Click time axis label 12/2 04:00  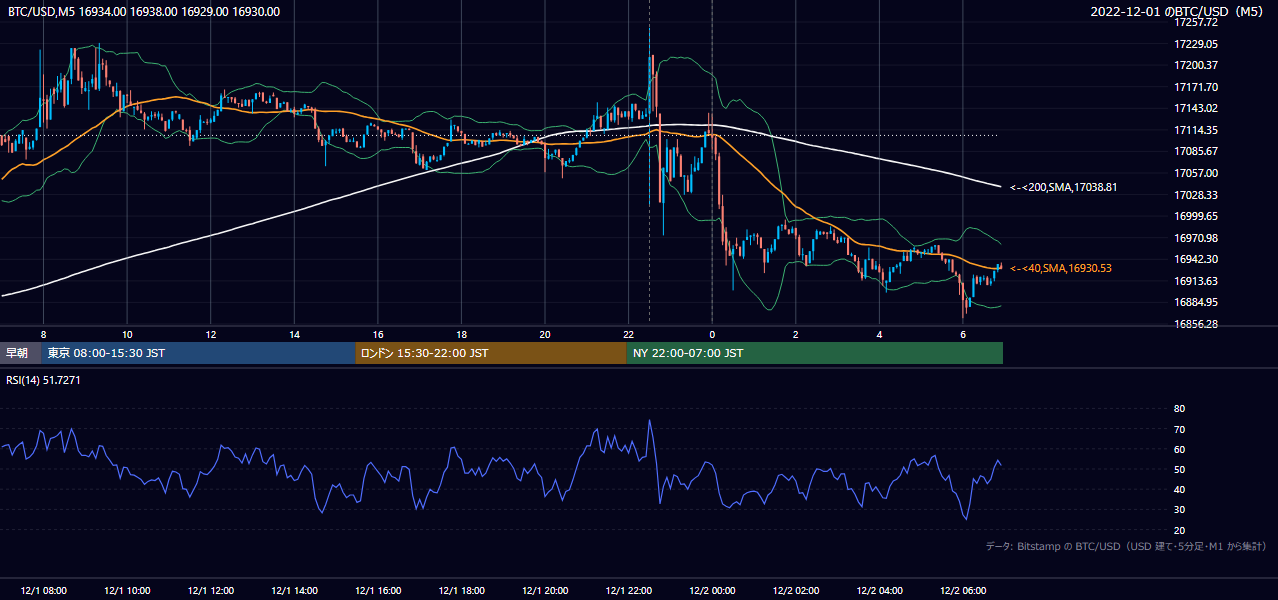pyautogui.click(x=879, y=591)
